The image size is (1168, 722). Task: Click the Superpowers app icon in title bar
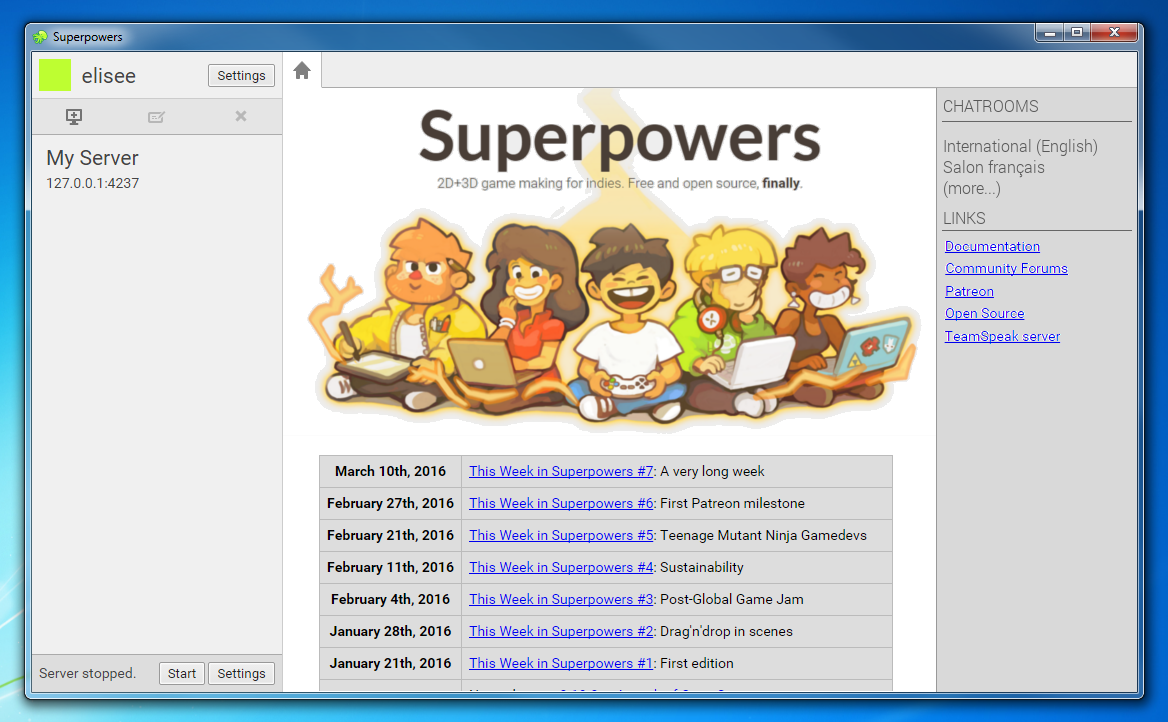[40, 37]
